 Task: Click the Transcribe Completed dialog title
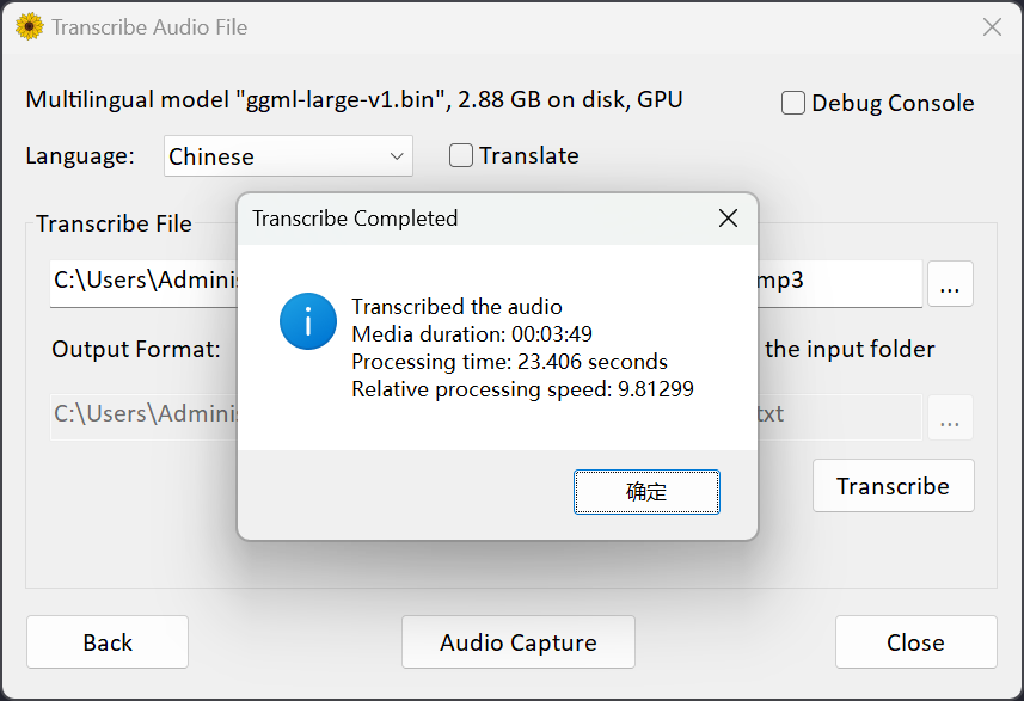(355, 218)
